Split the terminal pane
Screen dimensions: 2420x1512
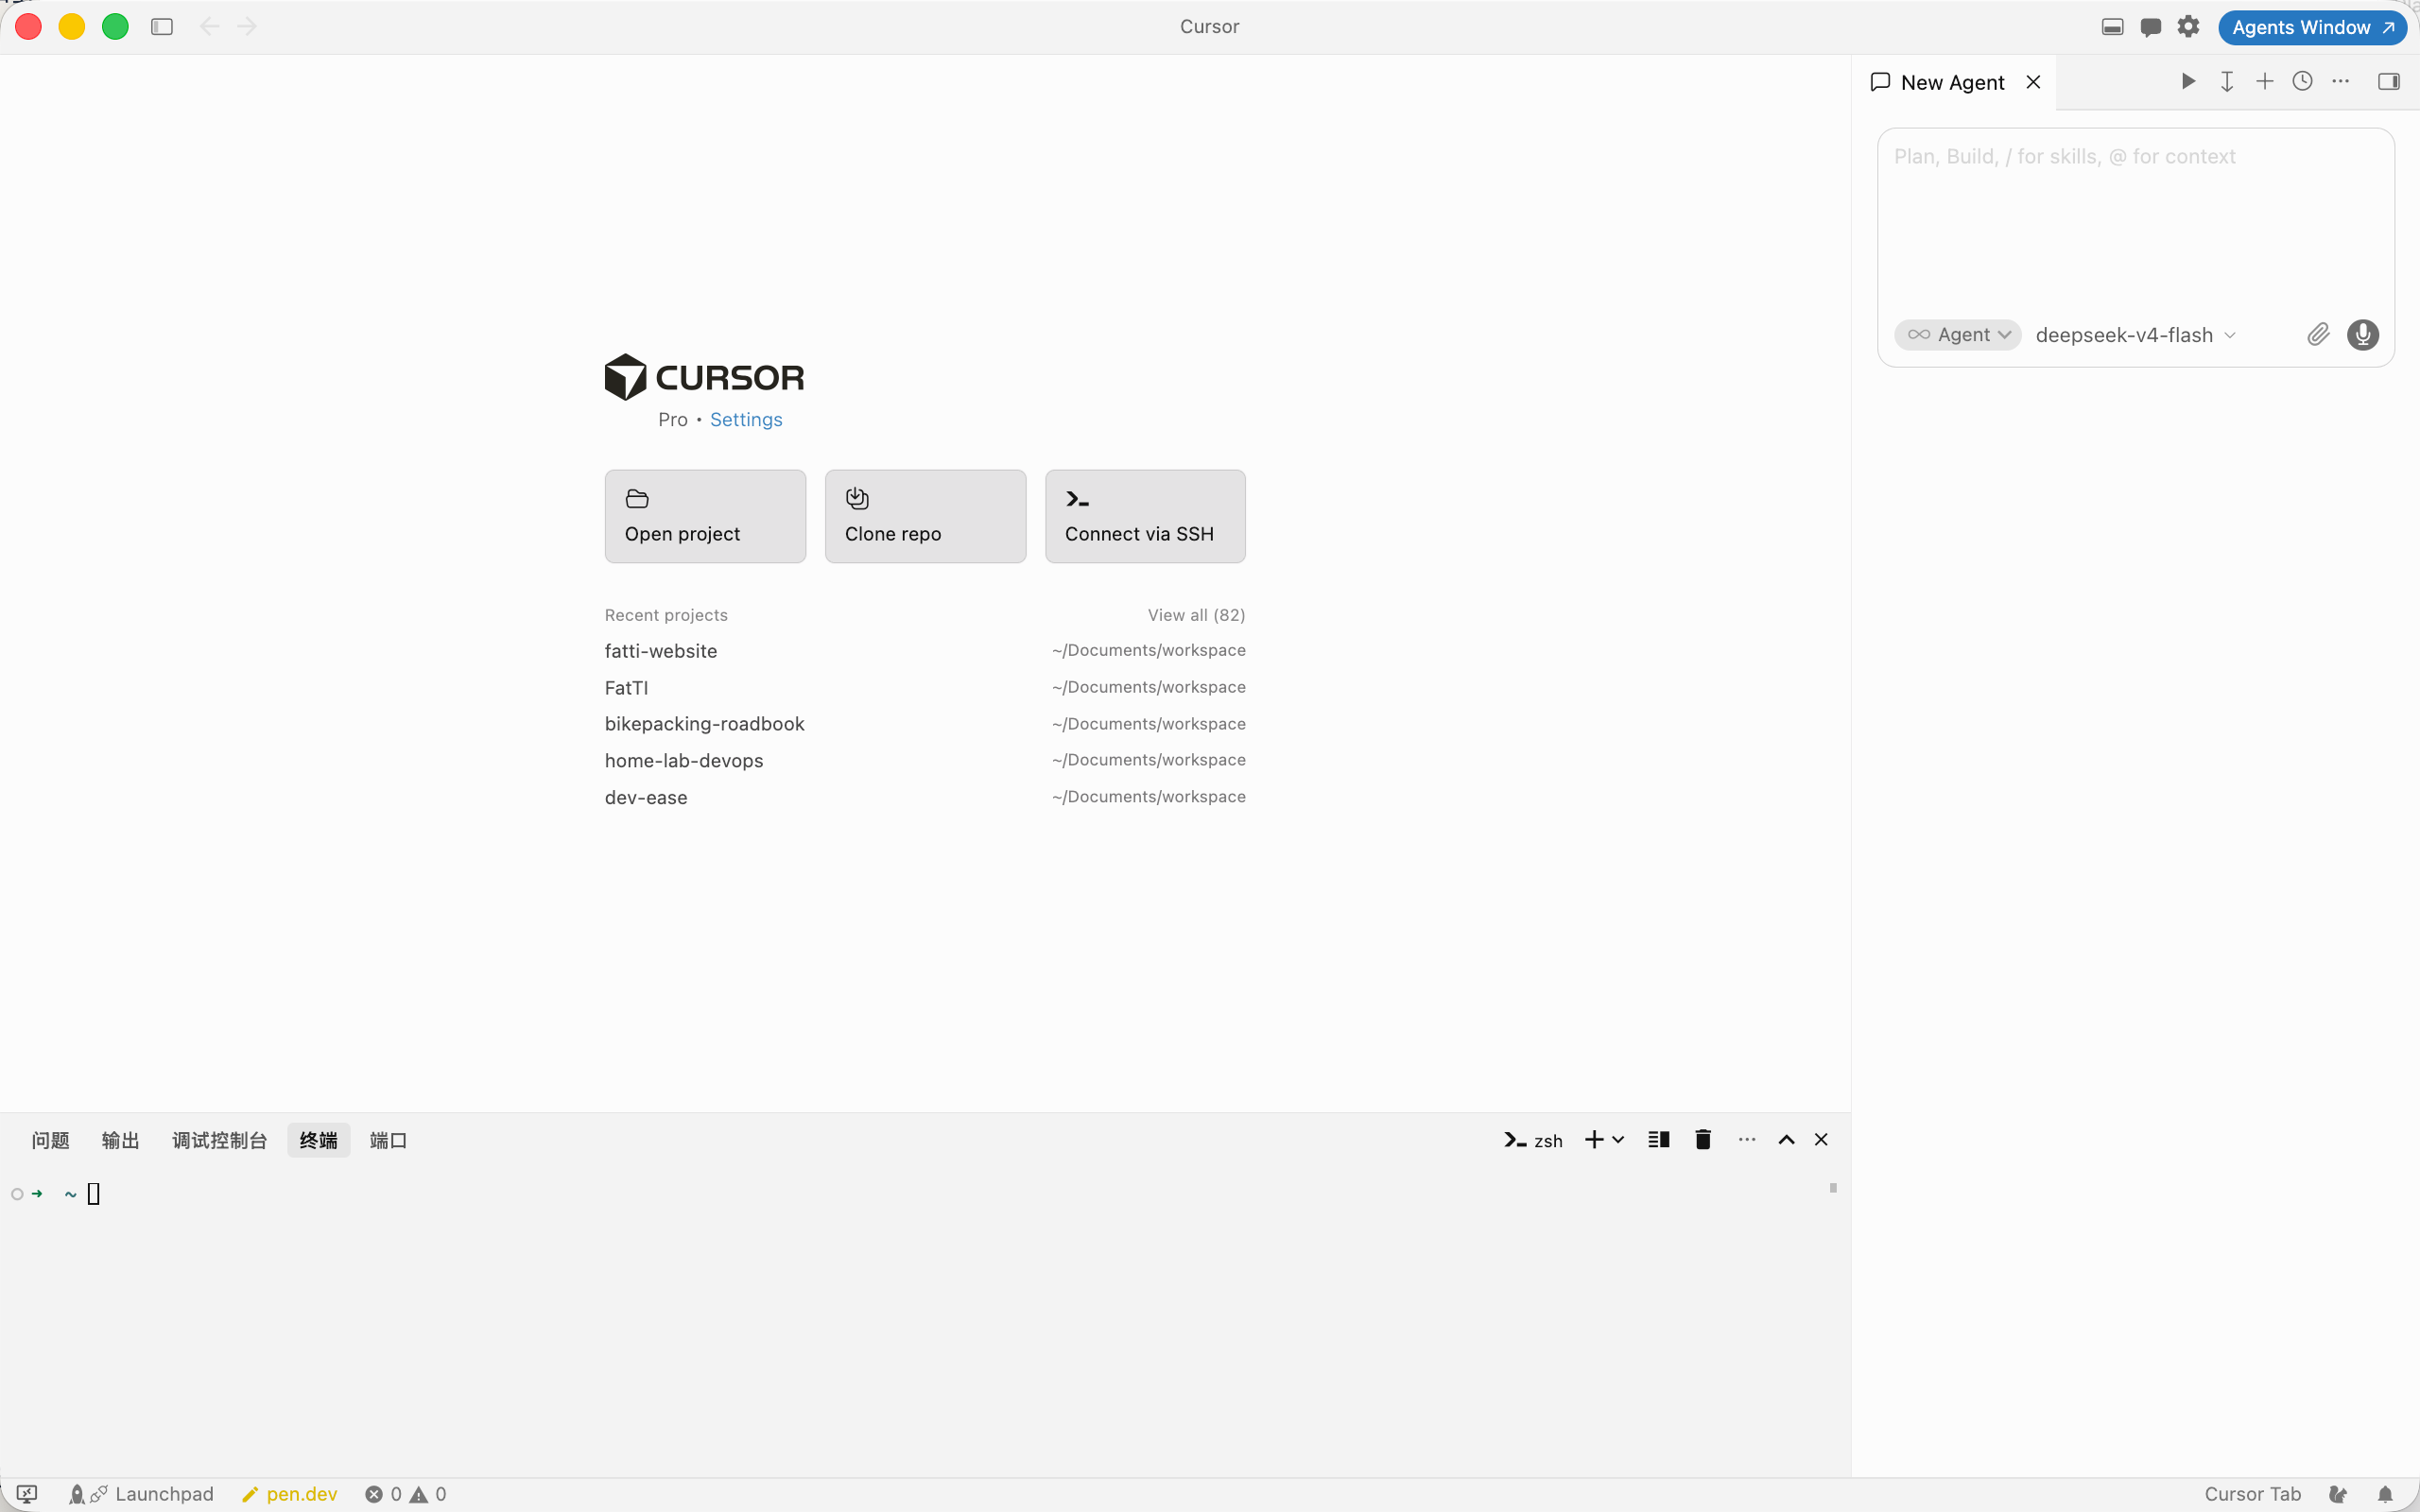[1659, 1140]
